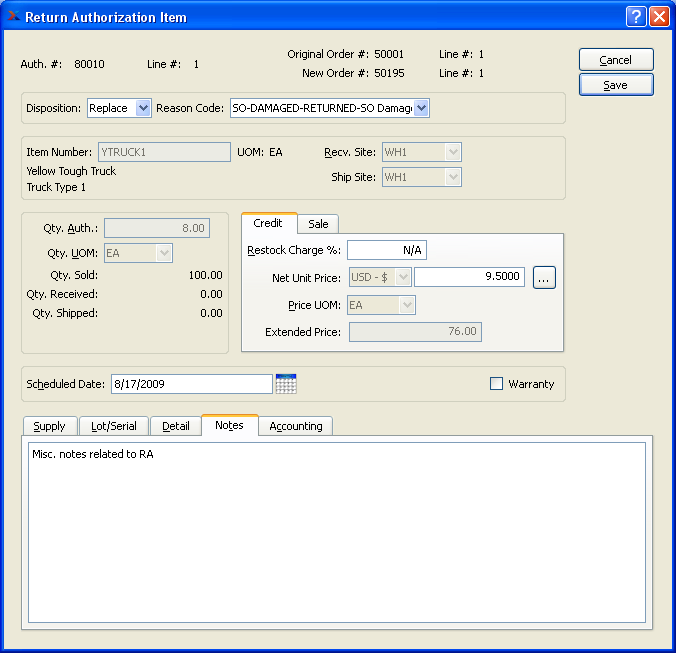Viewport: 676px width, 653px height.
Task: Open the Accounting tab
Action: (x=296, y=426)
